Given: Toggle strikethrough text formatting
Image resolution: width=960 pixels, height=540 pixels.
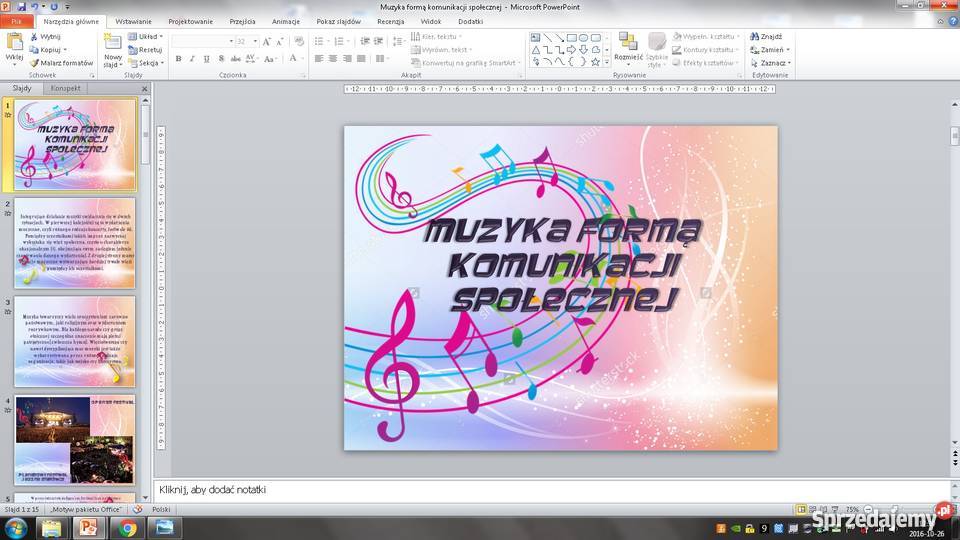Looking at the screenshot, I should click(234, 59).
